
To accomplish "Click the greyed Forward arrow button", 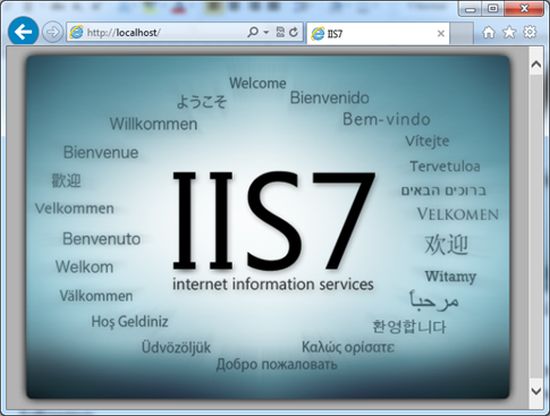I will [53, 32].
